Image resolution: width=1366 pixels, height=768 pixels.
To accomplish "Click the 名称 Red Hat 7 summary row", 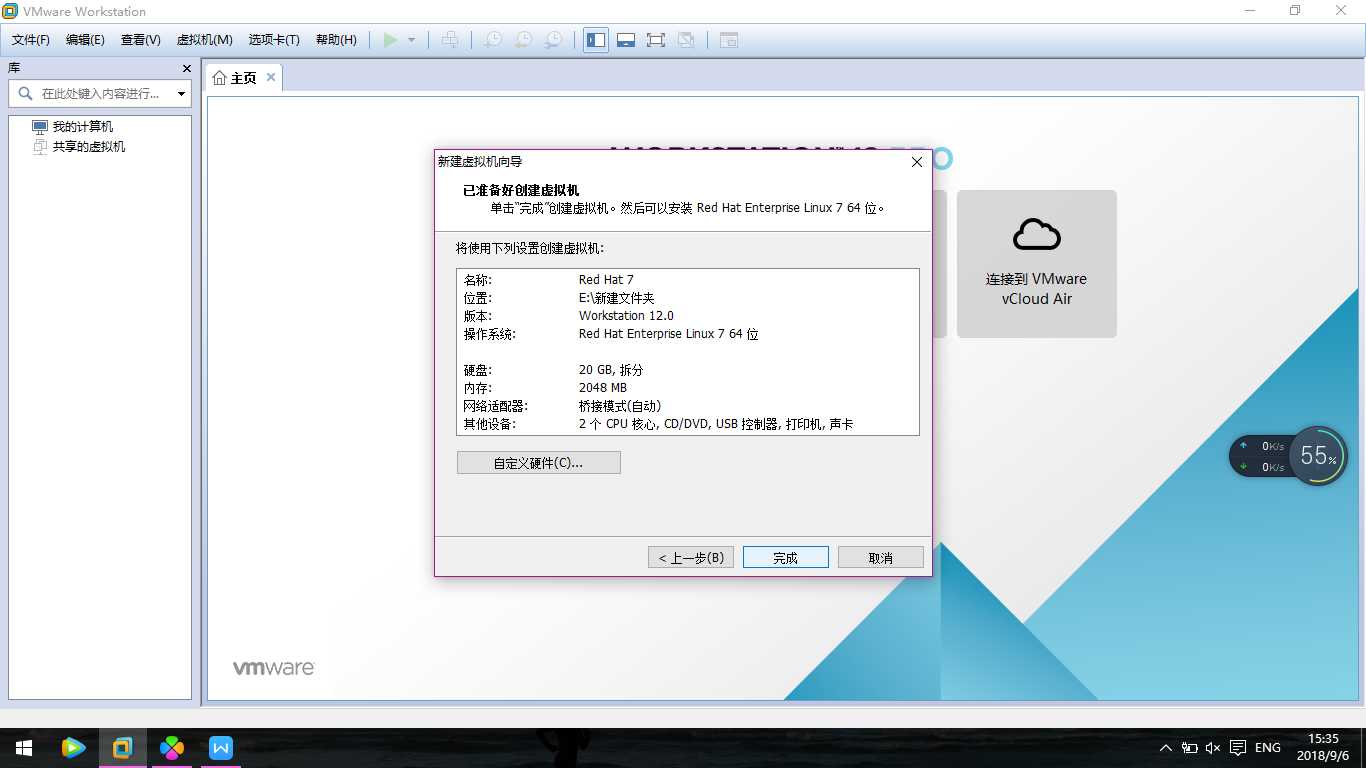I will (687, 280).
